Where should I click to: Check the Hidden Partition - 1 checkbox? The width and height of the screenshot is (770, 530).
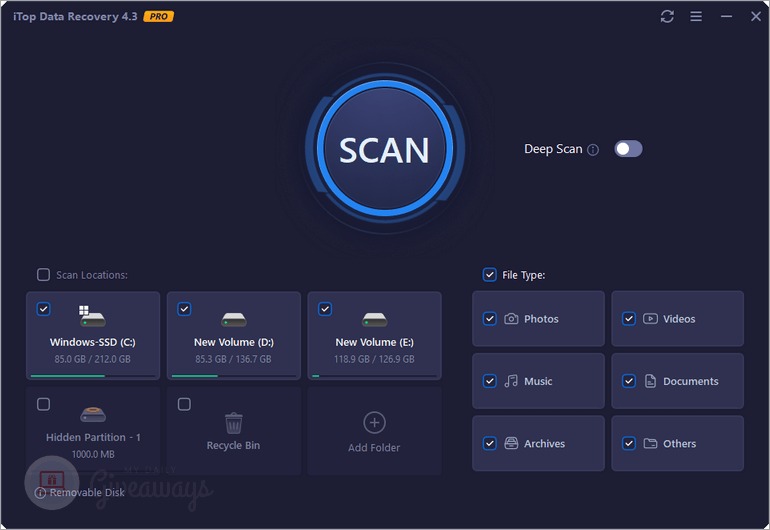pyautogui.click(x=43, y=404)
